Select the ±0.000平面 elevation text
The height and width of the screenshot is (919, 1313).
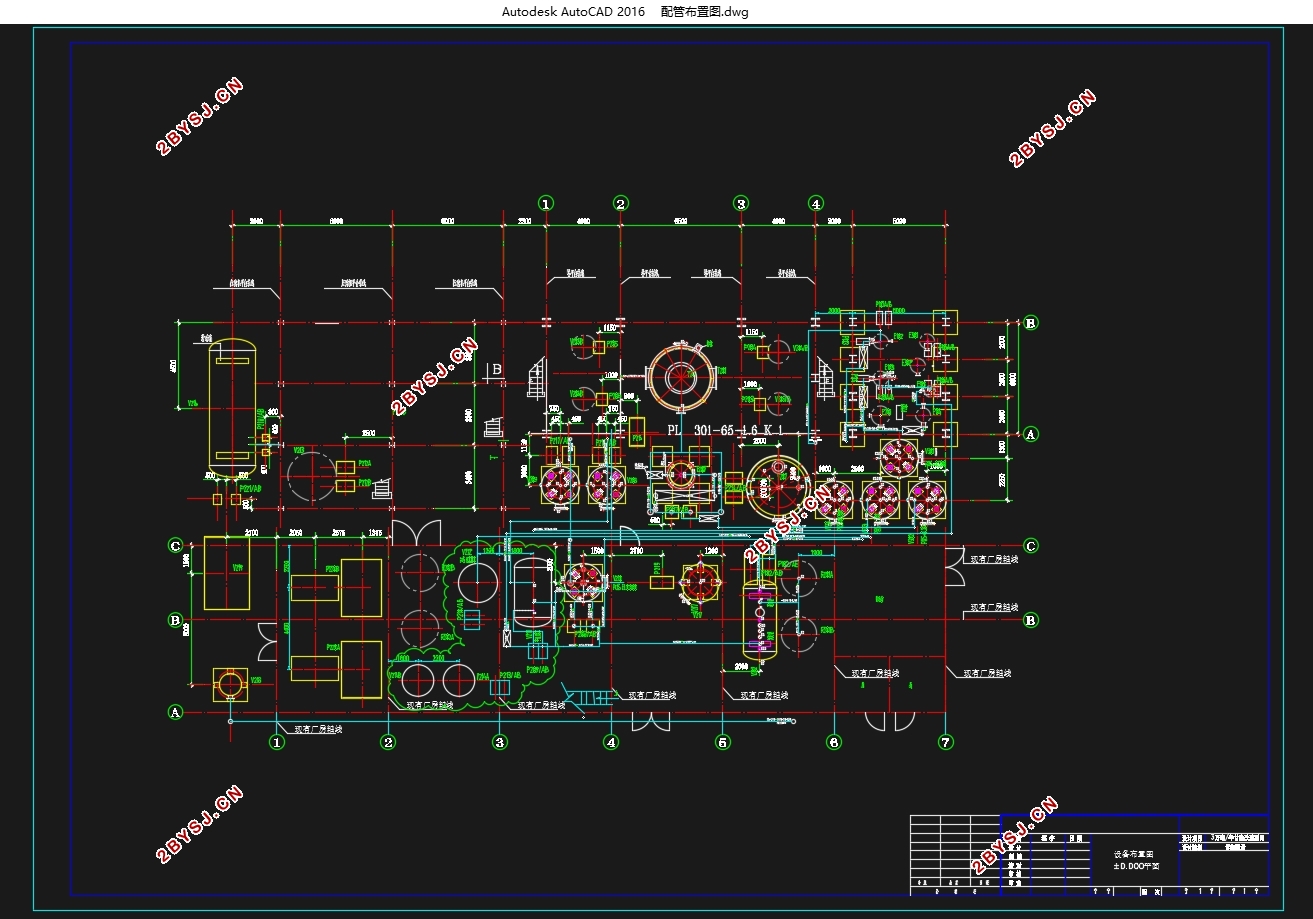pyautogui.click(x=1134, y=866)
